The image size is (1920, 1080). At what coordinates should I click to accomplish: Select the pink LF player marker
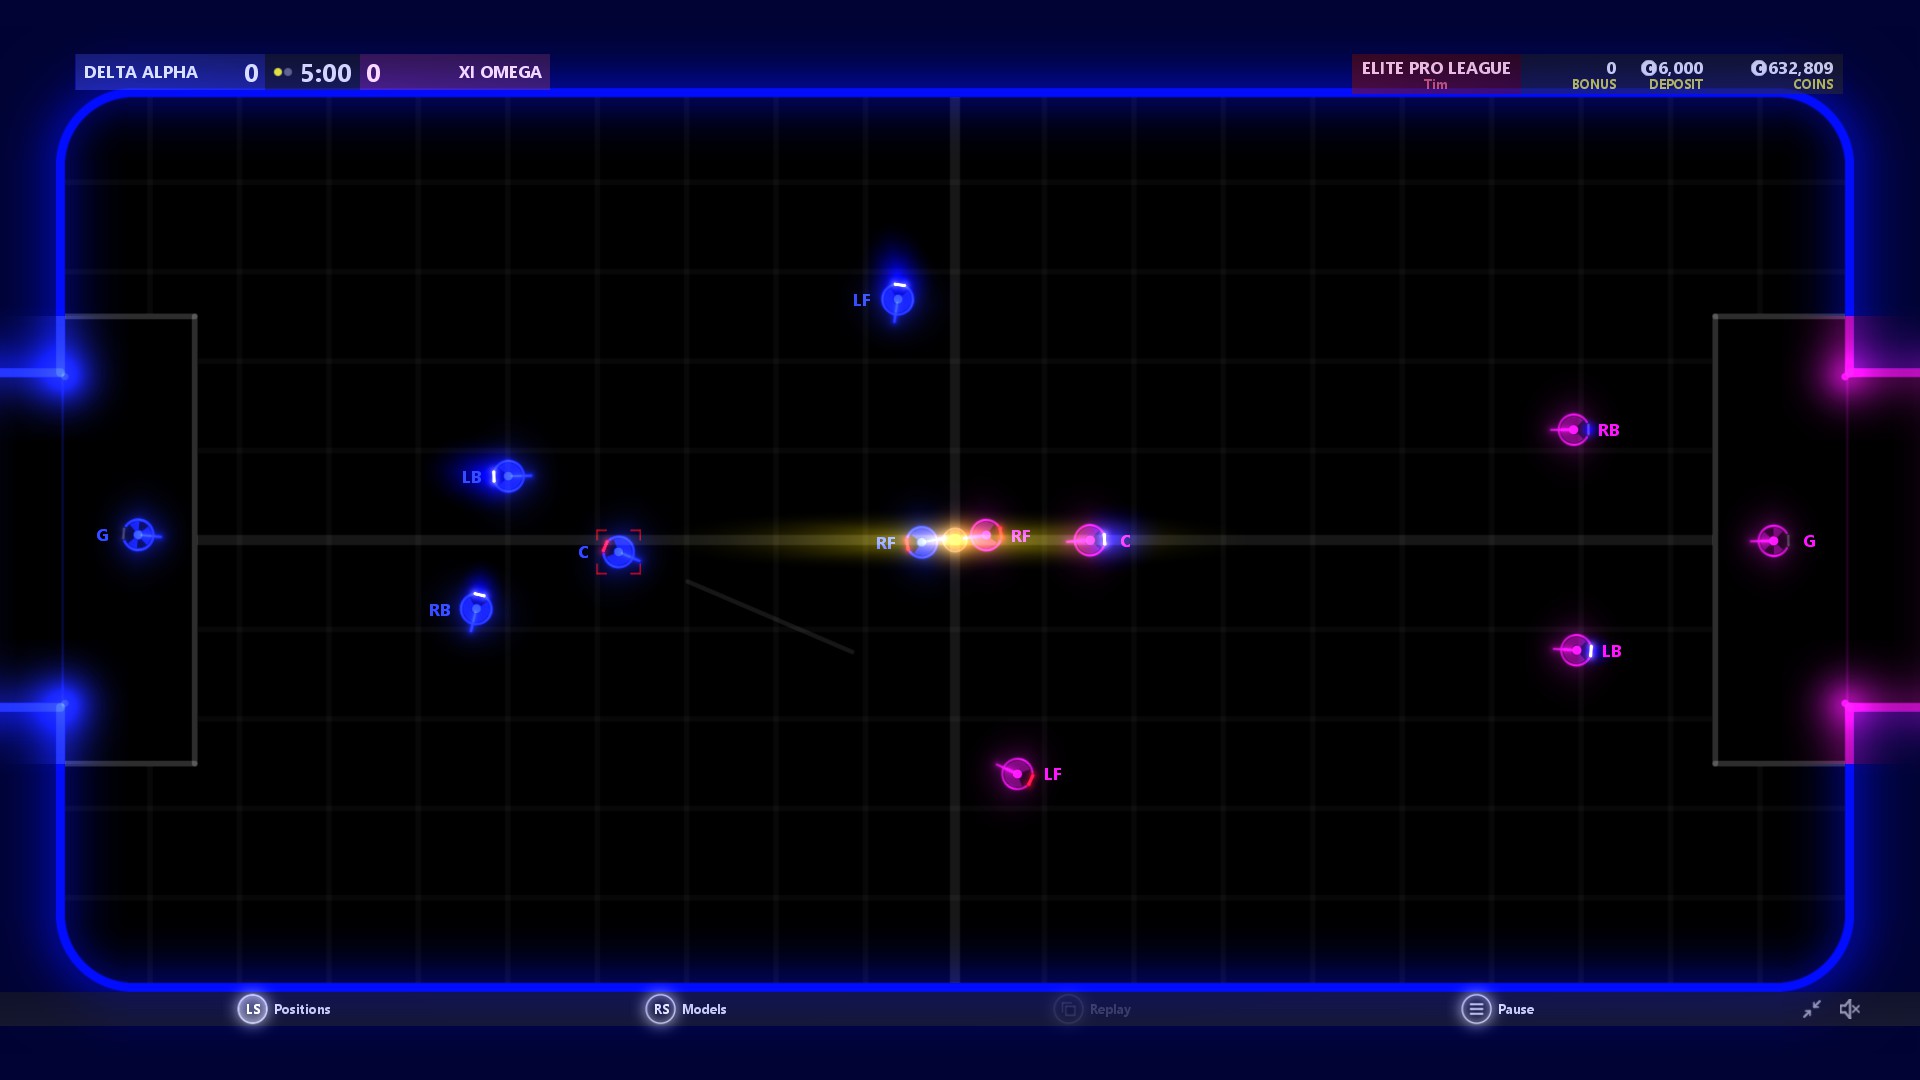tap(1017, 773)
